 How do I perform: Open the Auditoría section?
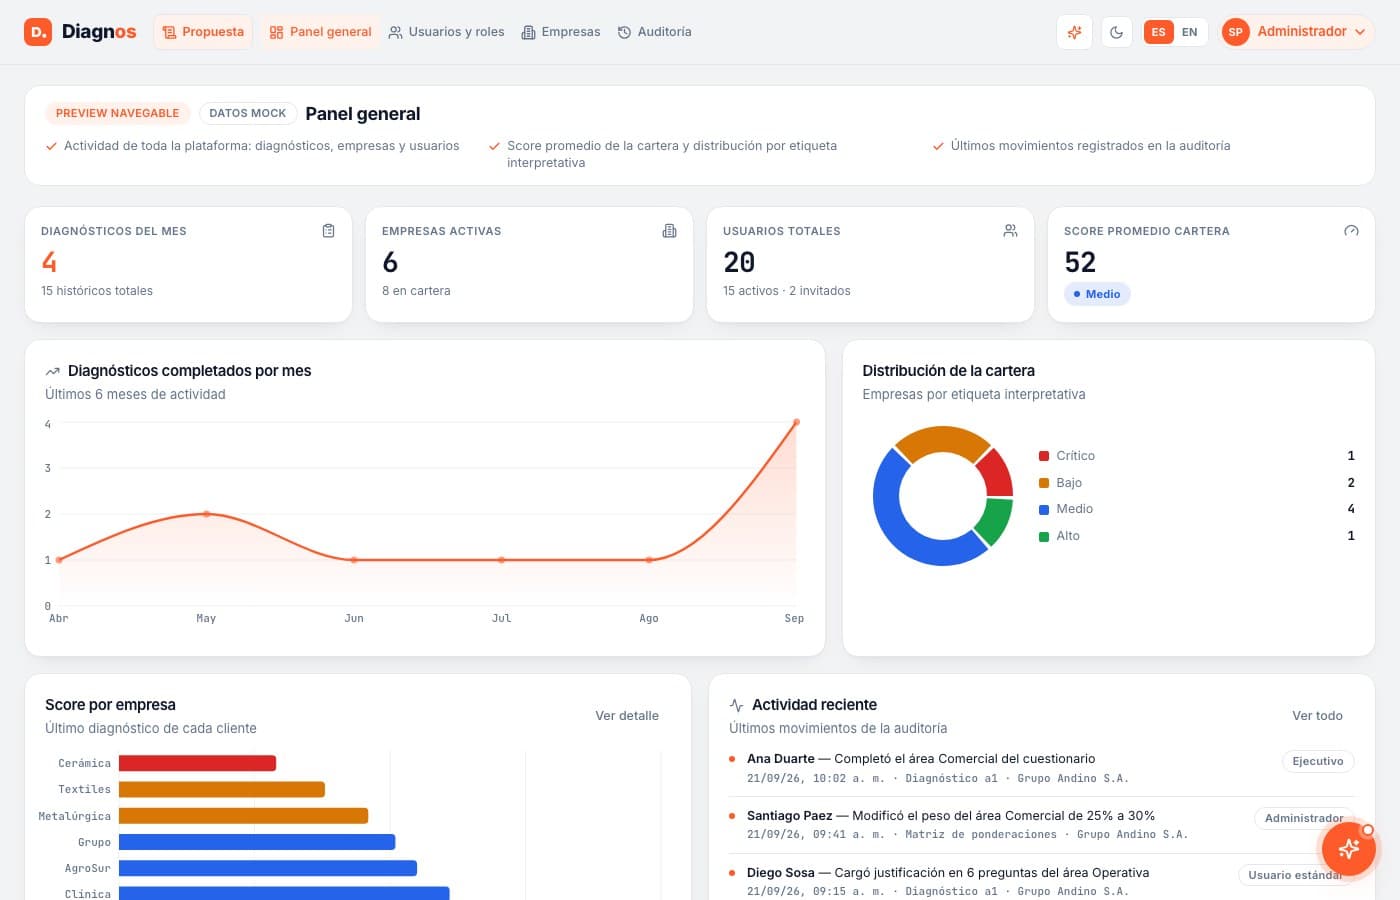coord(655,32)
